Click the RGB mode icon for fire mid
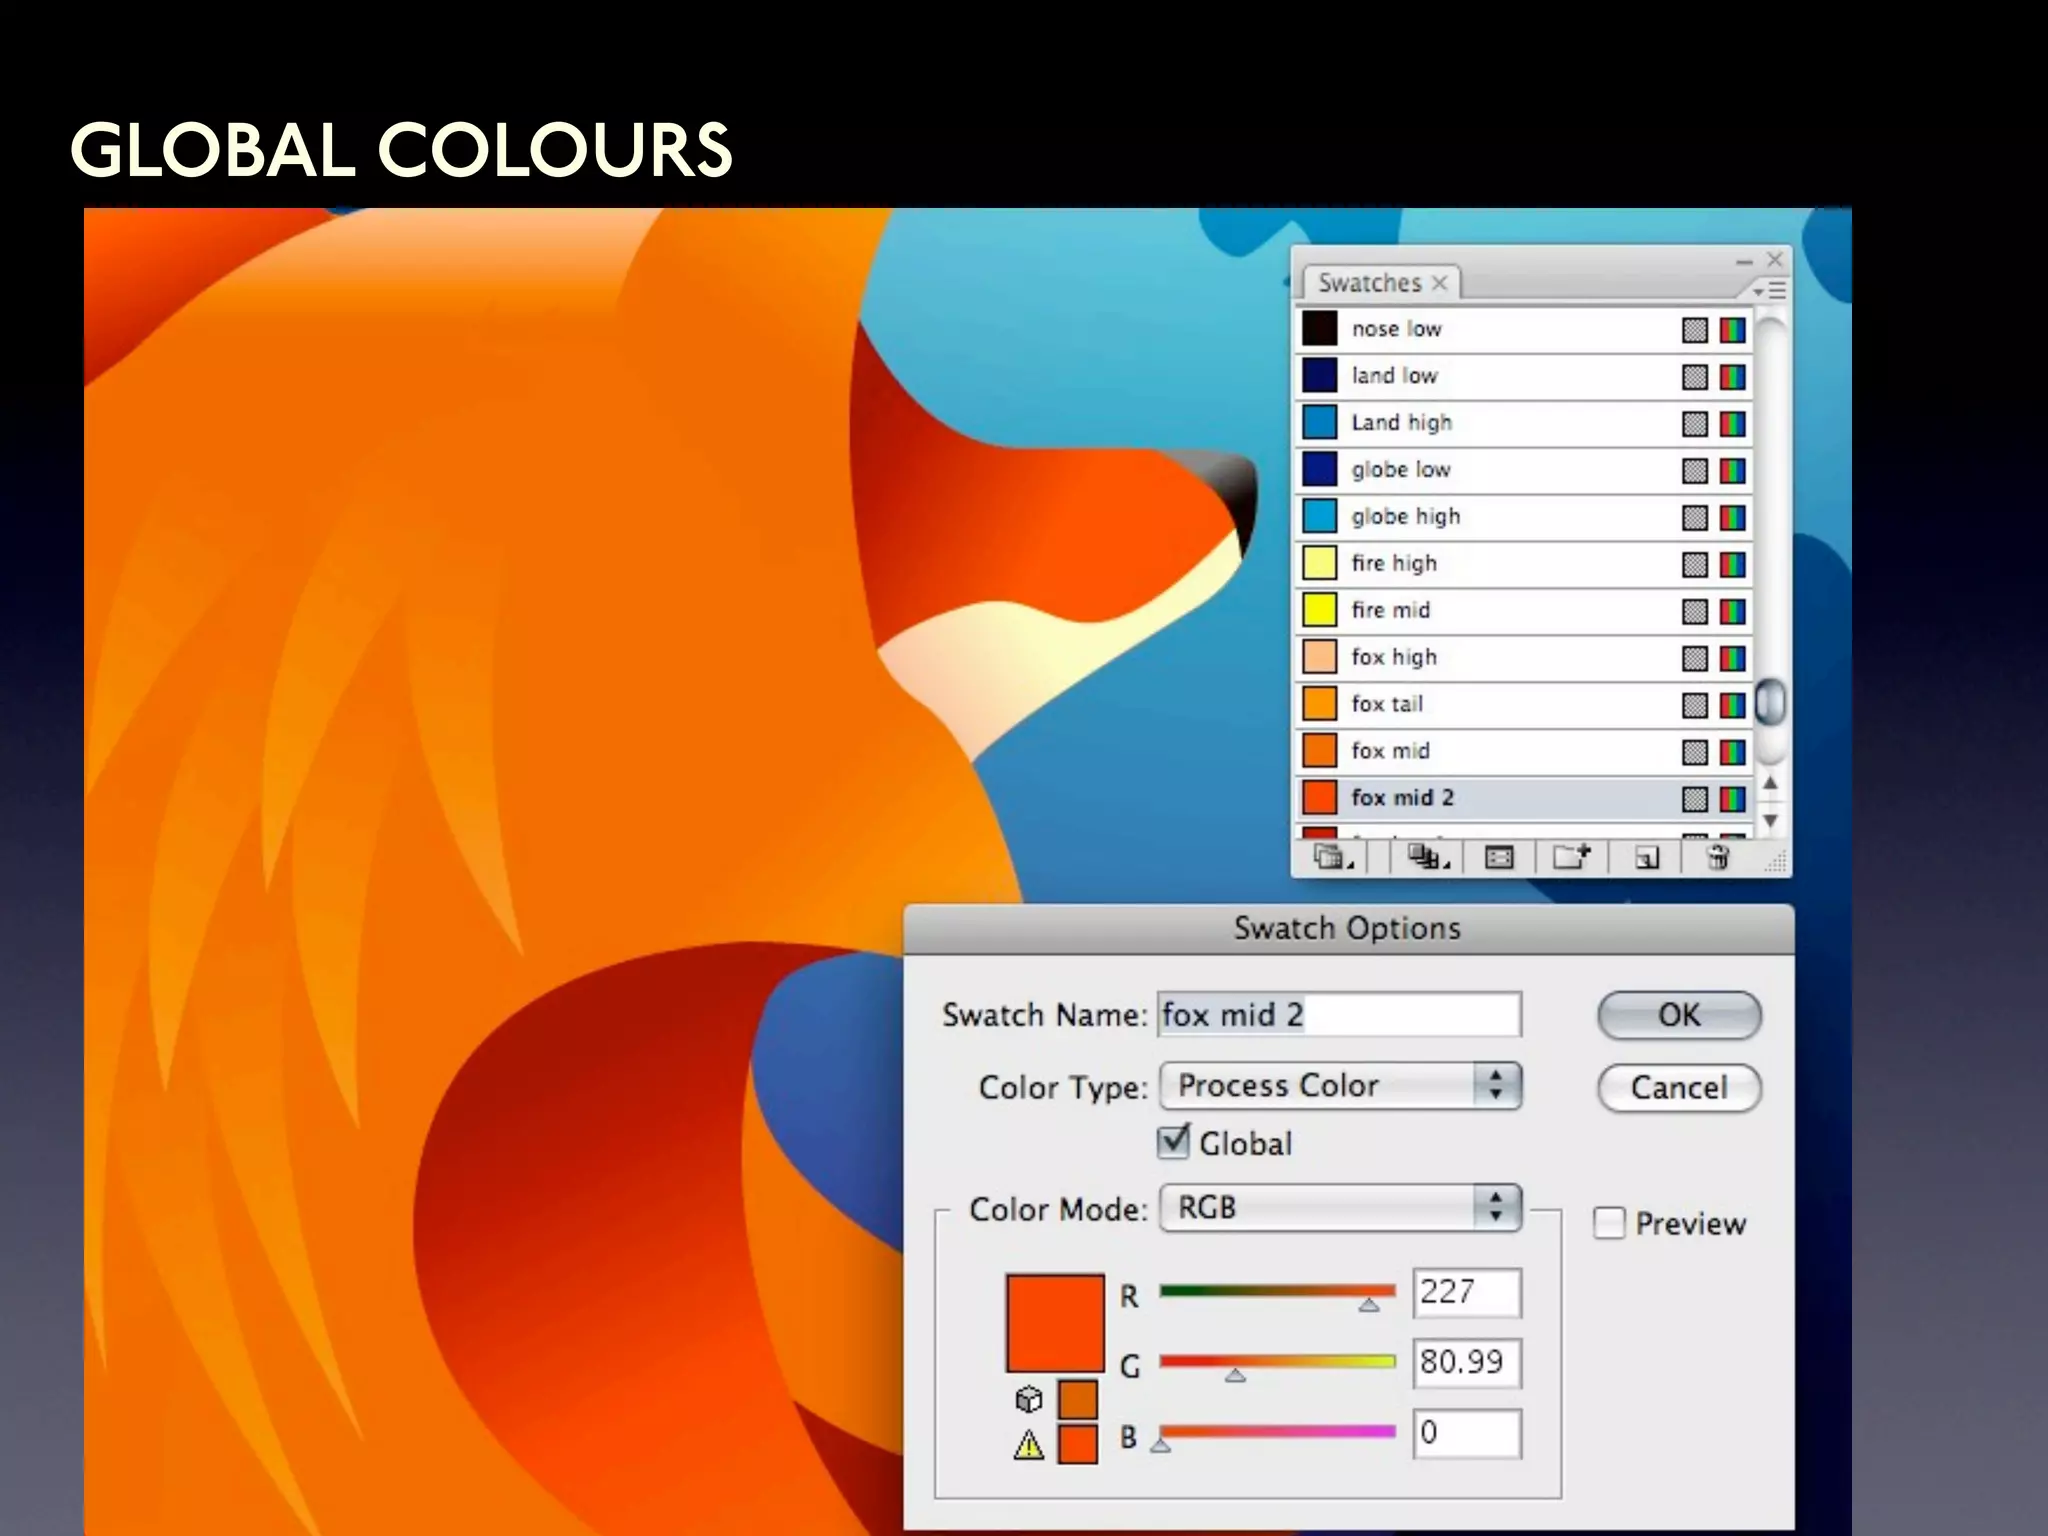This screenshot has width=2048, height=1536. 1733,611
